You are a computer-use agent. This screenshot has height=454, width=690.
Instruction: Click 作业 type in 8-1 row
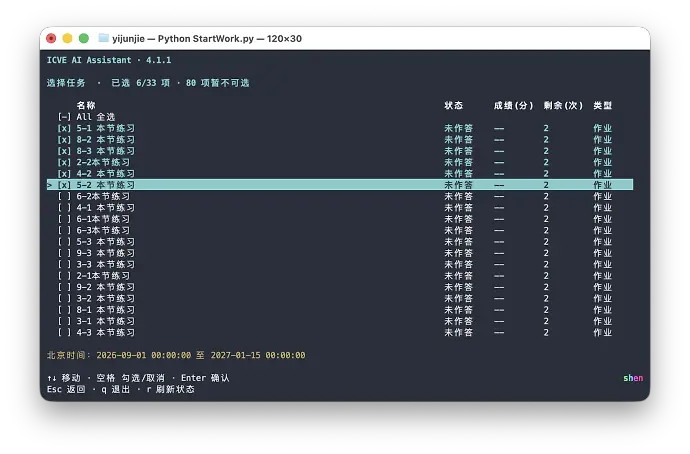[602, 310]
